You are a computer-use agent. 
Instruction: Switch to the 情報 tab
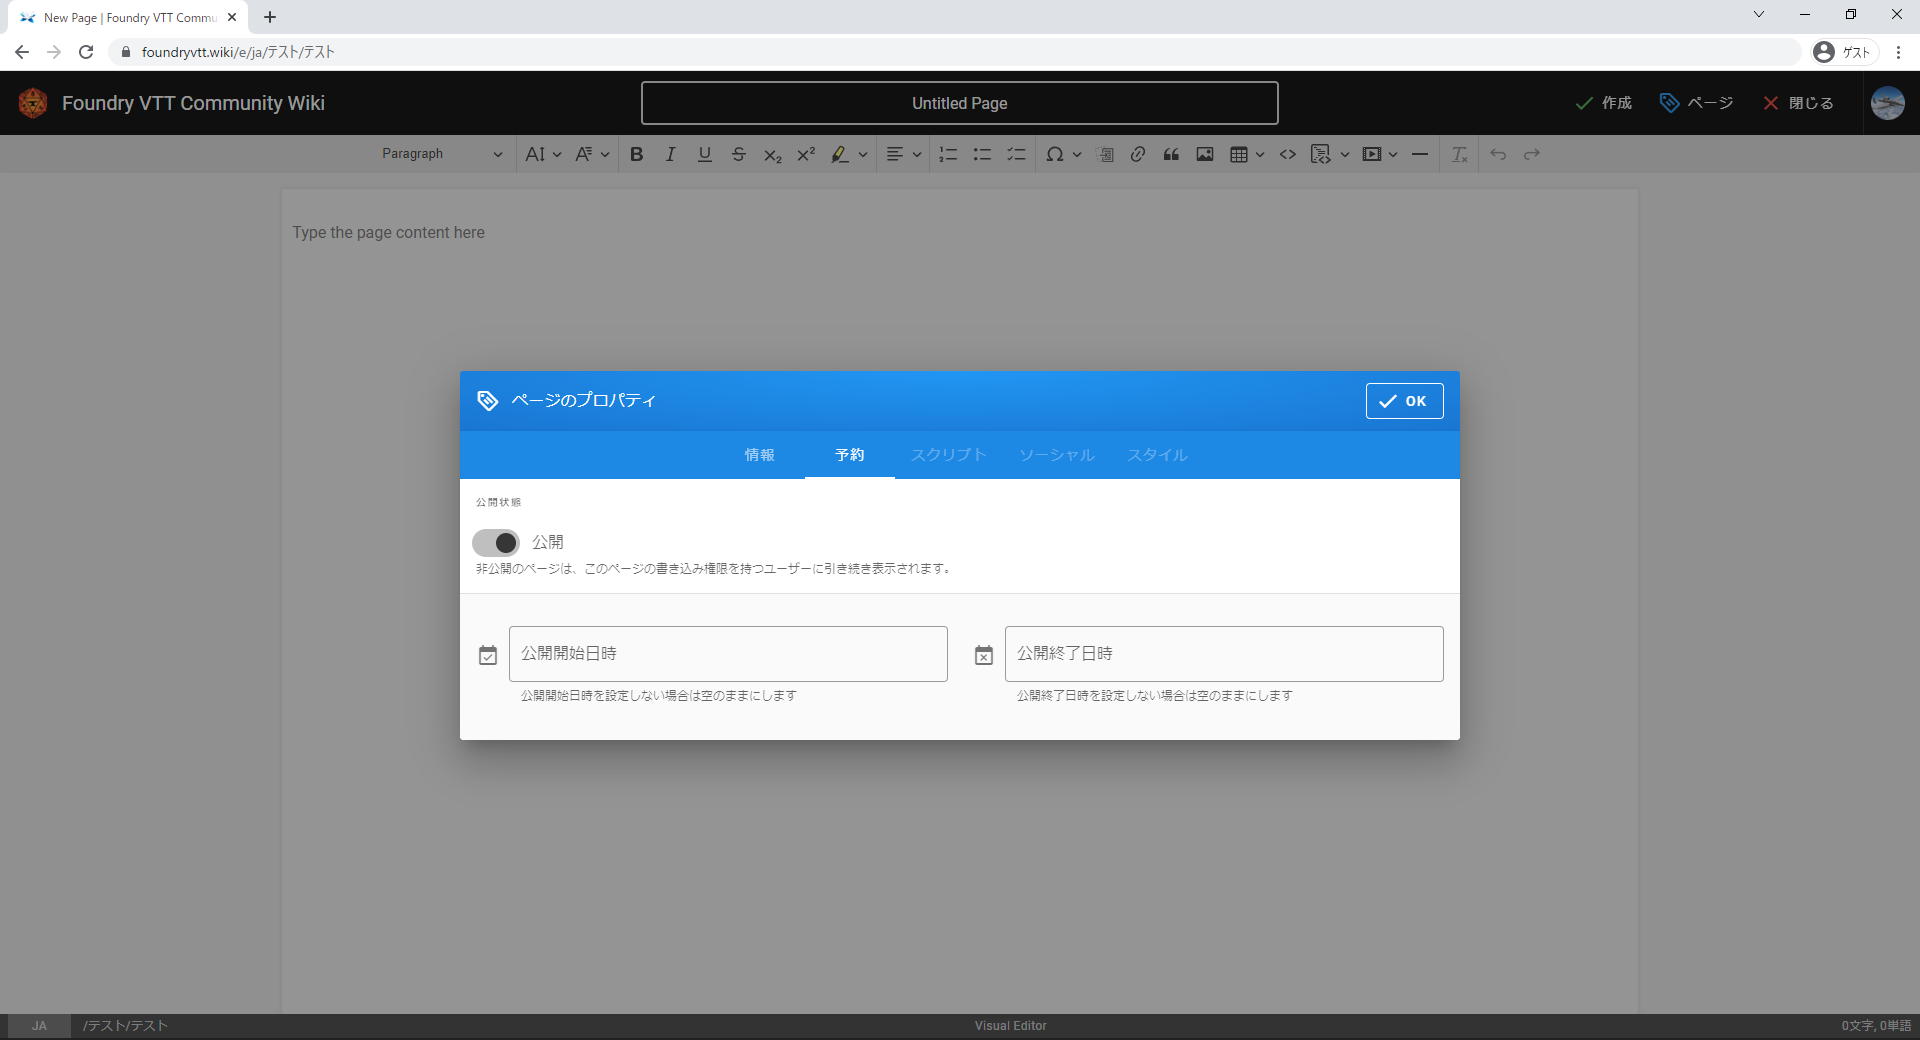[759, 455]
